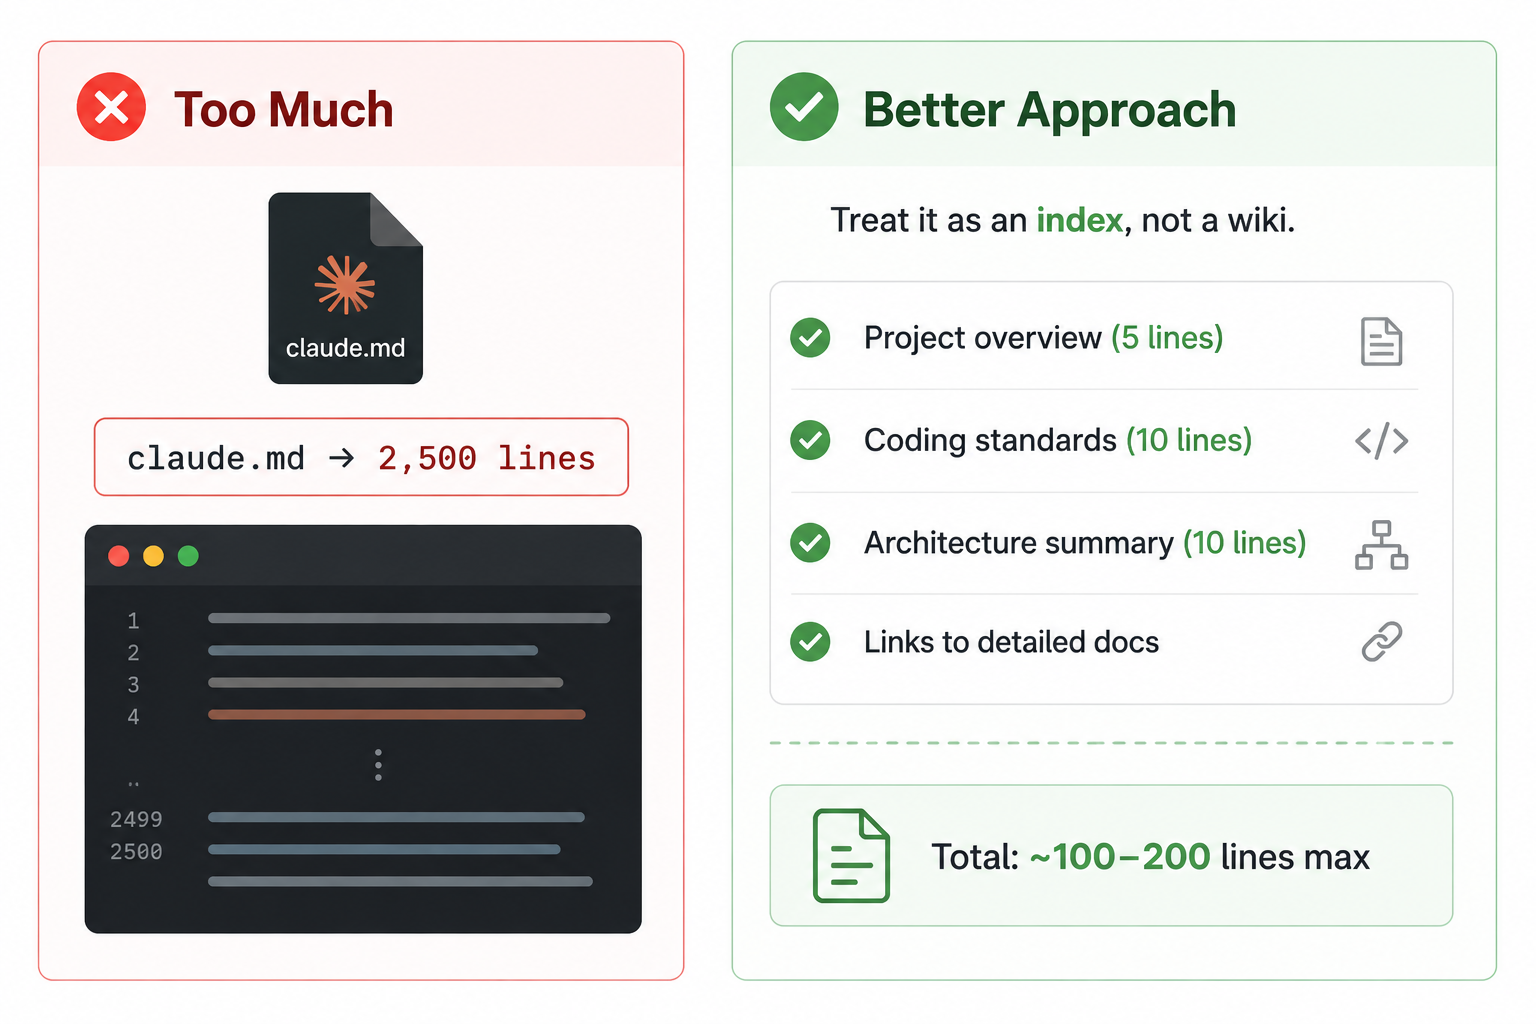This screenshot has height=1024, width=1536.
Task: Click the vertical ellipsis in the code editor
Action: point(378,765)
